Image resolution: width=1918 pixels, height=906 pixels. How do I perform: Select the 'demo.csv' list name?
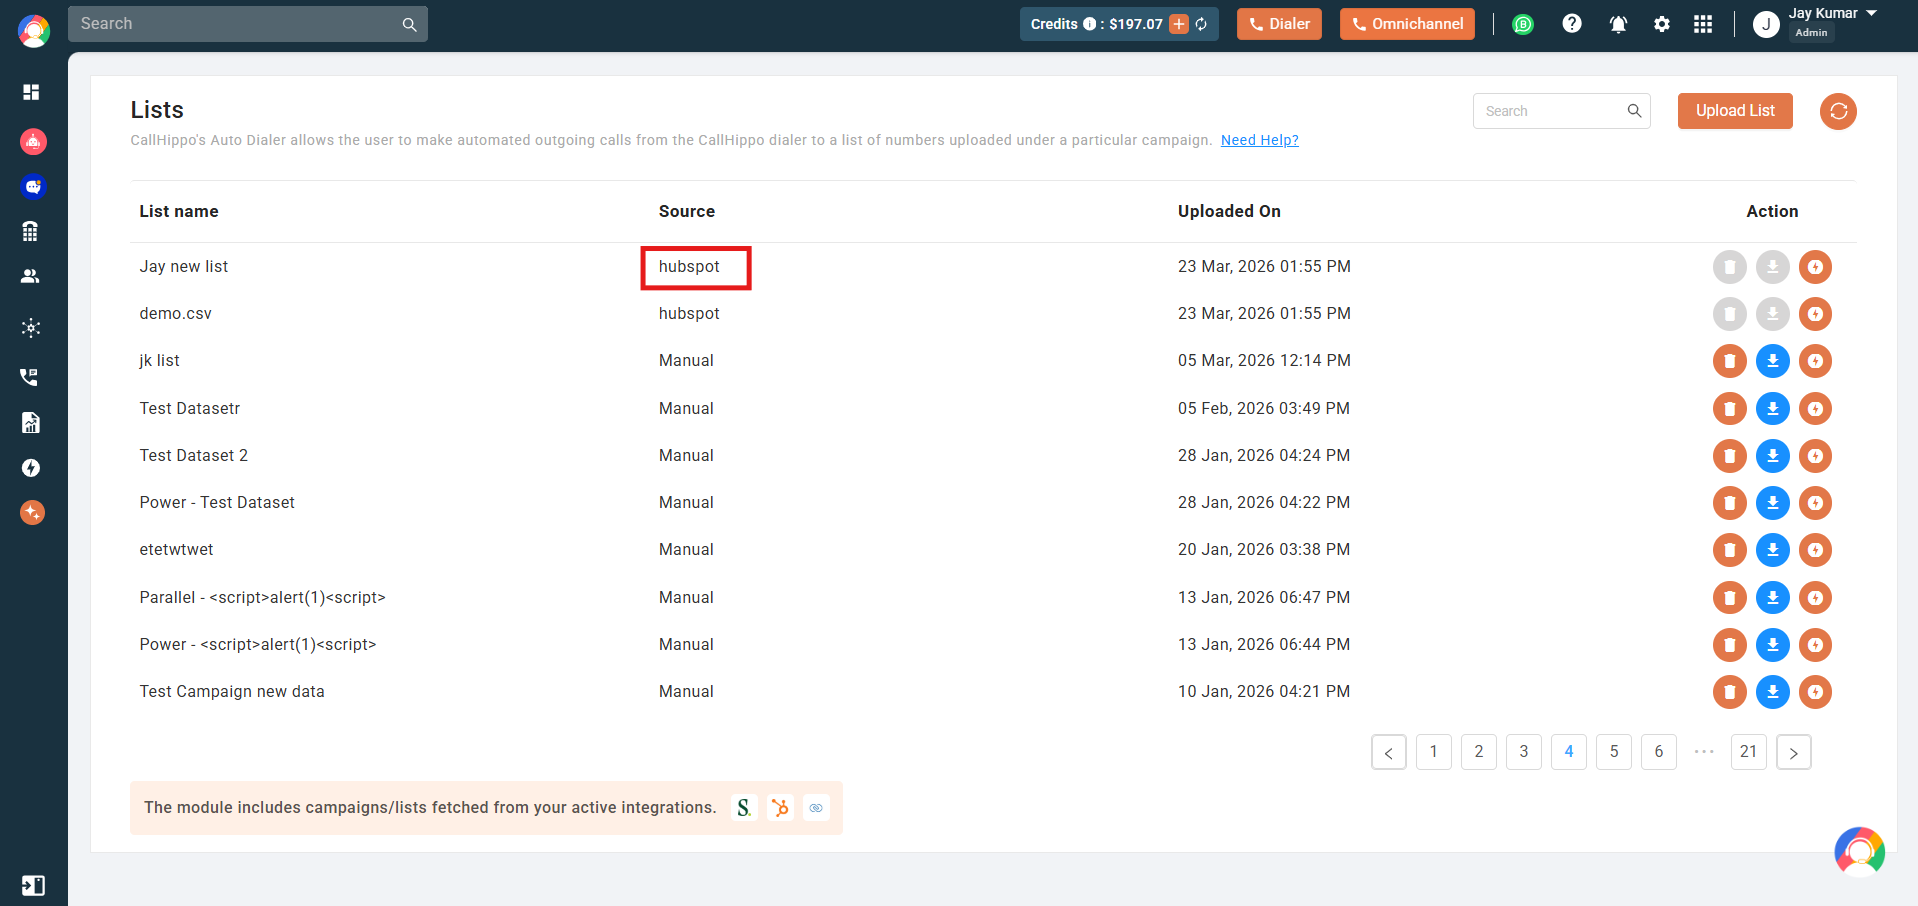(x=176, y=313)
